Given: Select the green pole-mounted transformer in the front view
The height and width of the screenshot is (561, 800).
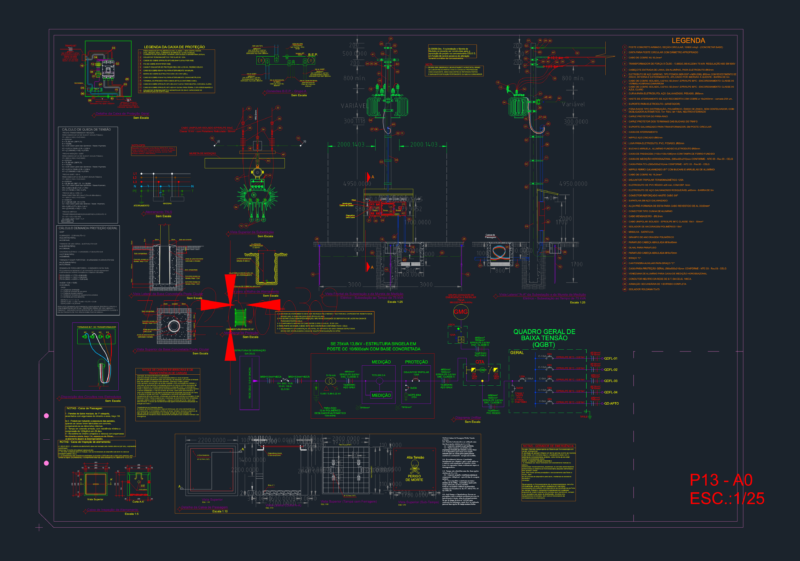Looking at the screenshot, I should click(x=387, y=103).
